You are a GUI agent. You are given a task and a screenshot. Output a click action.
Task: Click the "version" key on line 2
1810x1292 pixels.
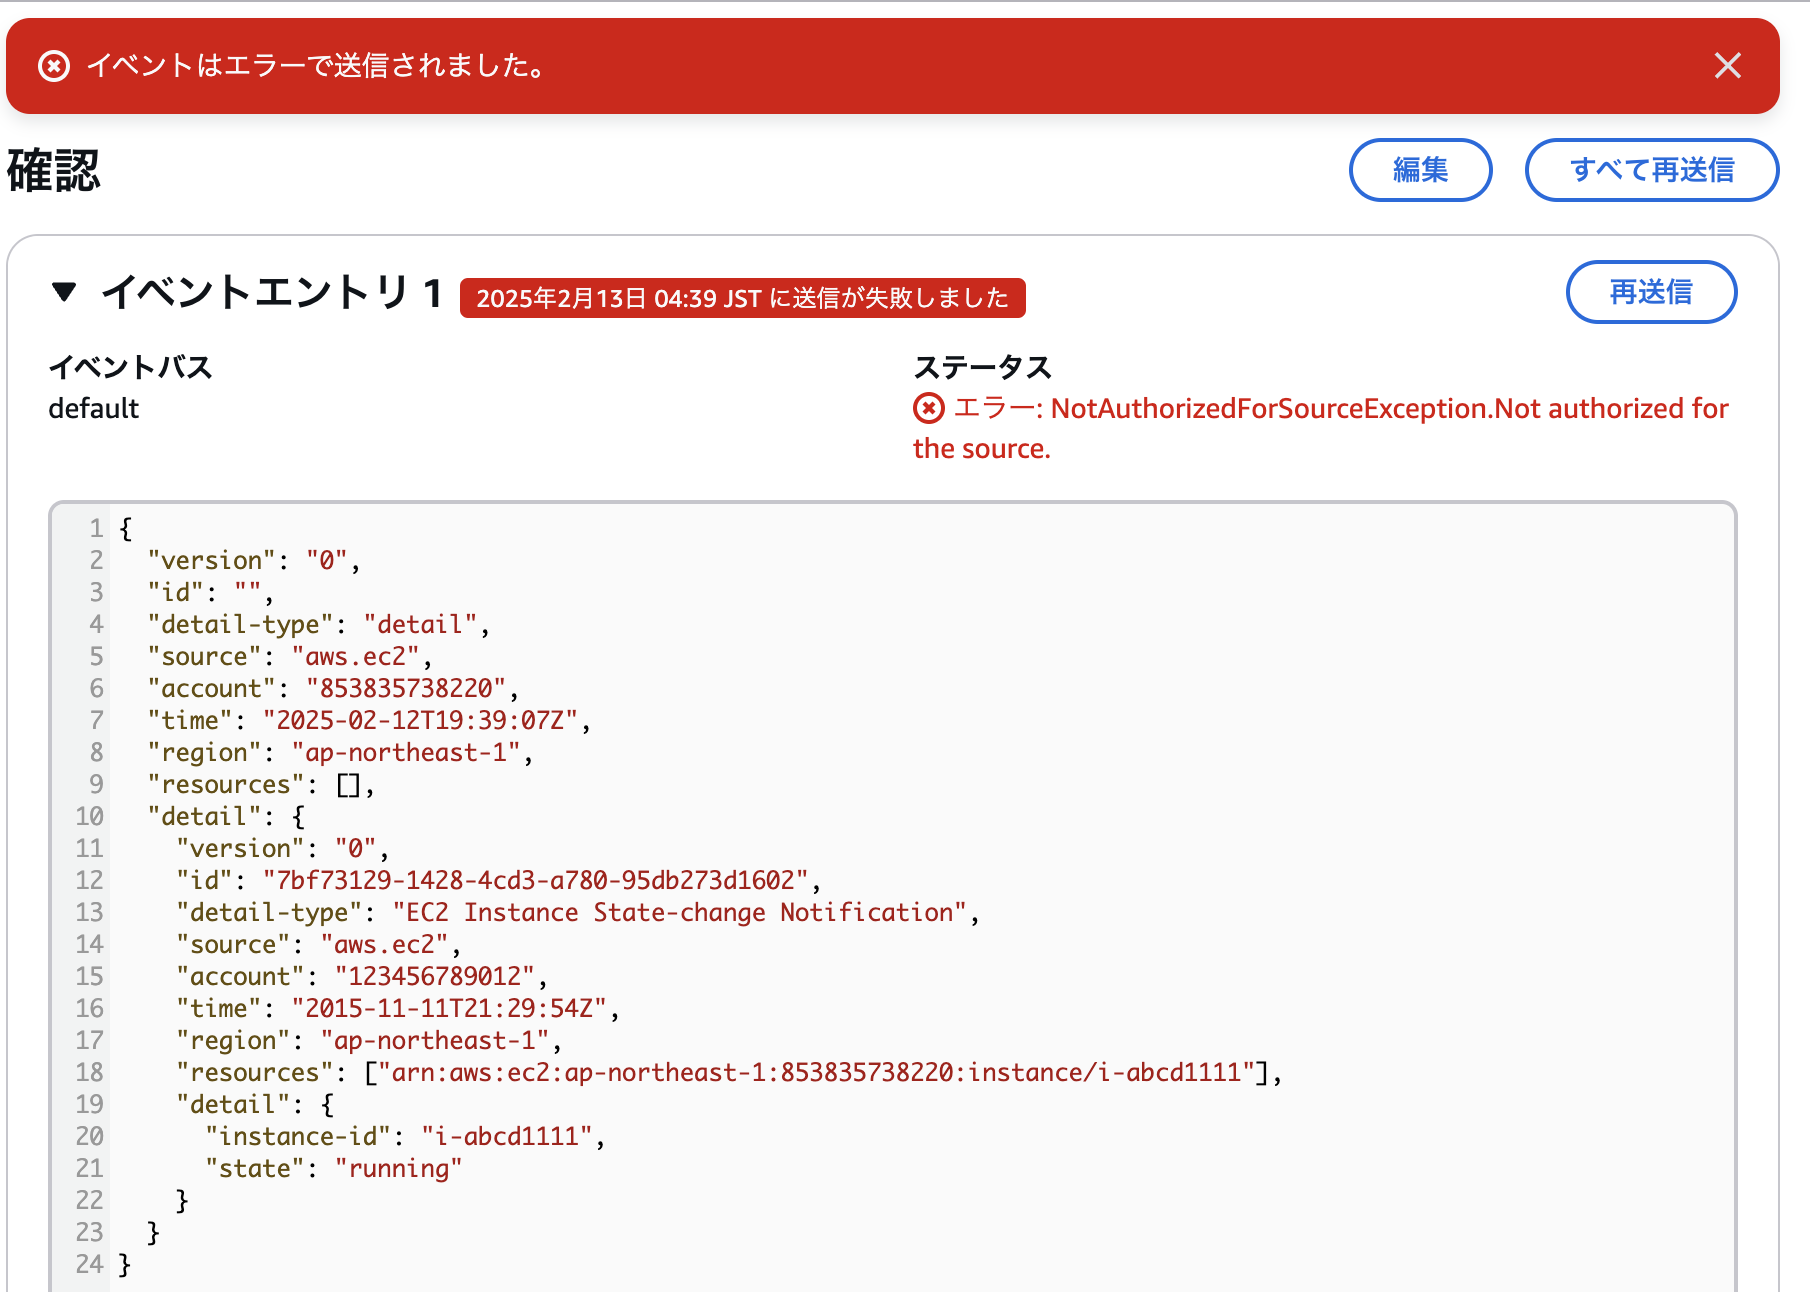[211, 560]
